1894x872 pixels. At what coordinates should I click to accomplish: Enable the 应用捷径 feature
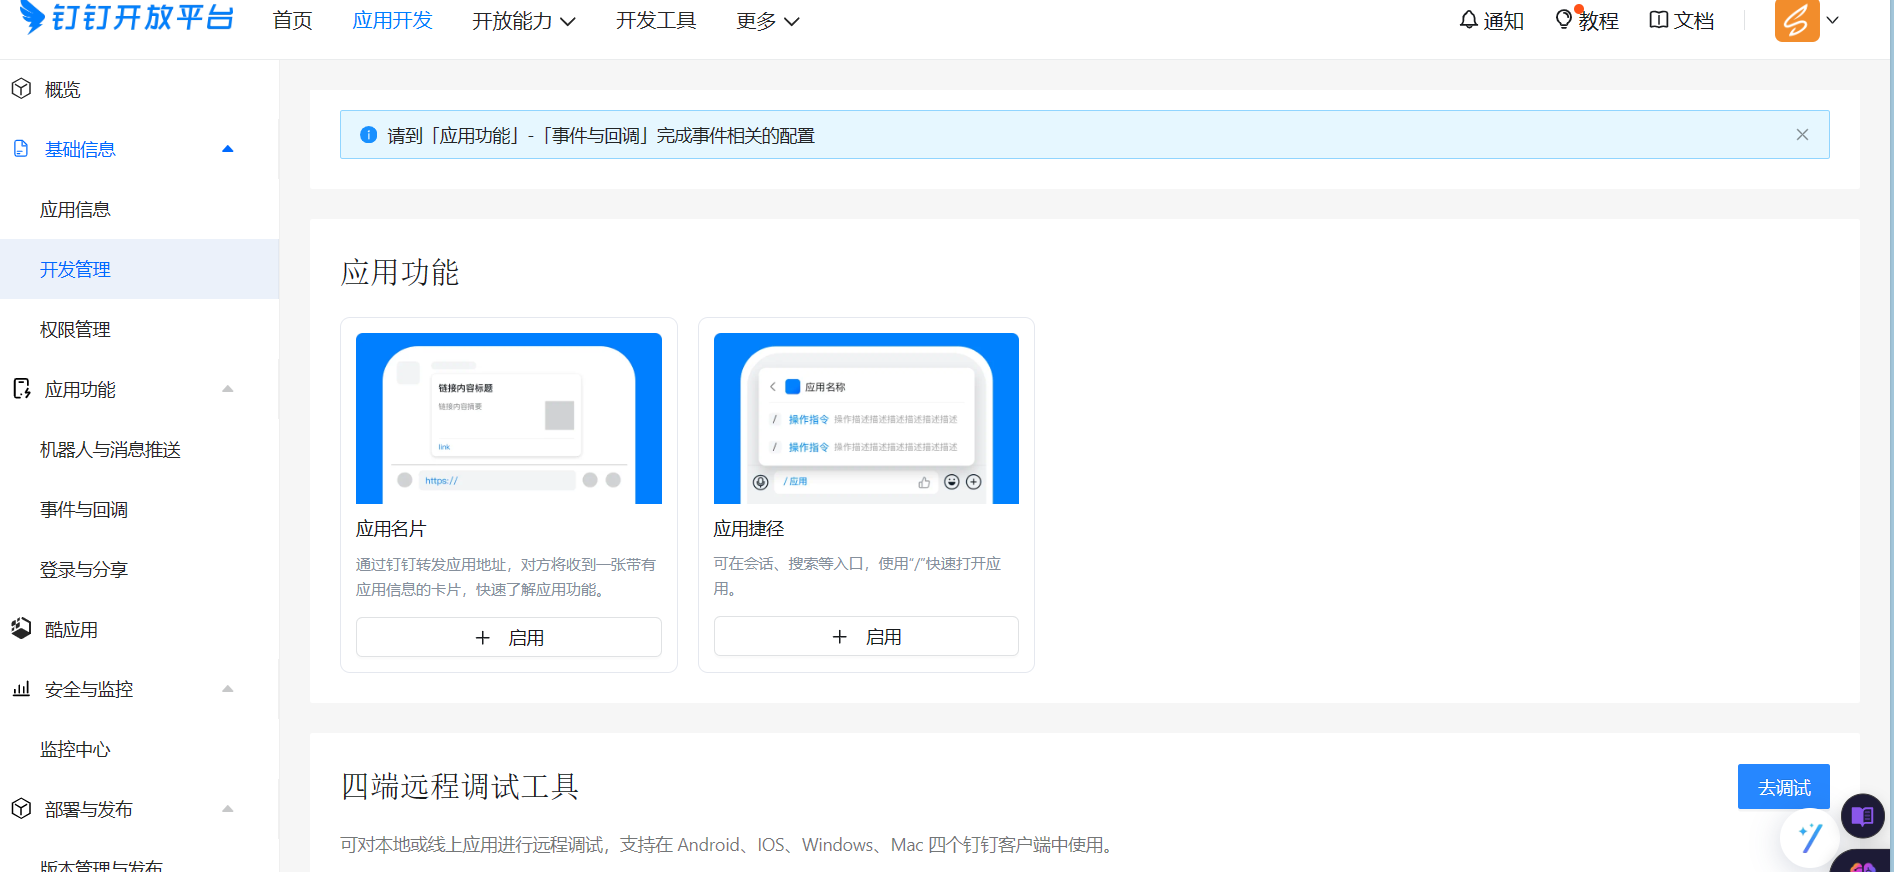point(866,636)
